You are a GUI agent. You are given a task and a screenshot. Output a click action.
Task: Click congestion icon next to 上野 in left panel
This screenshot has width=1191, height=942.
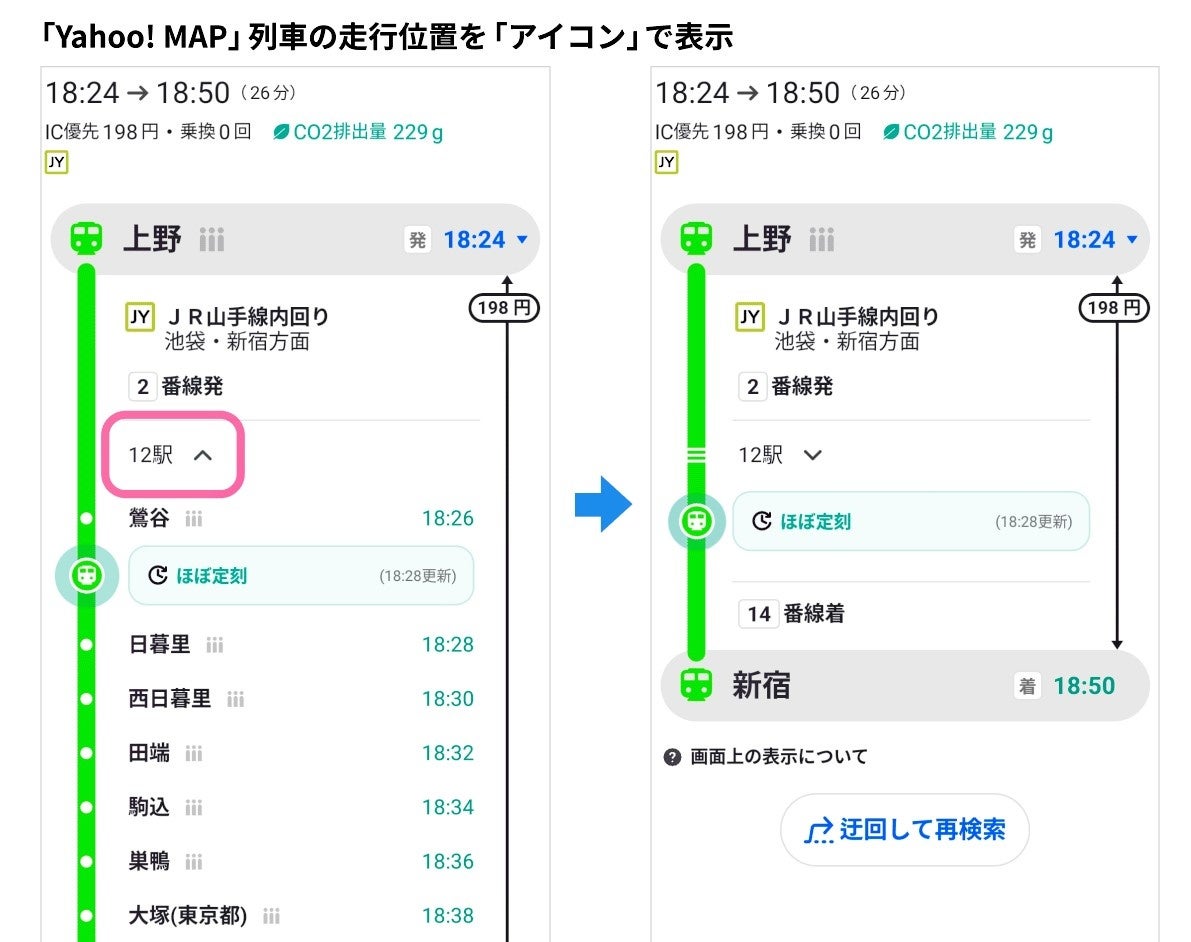[x=212, y=239]
